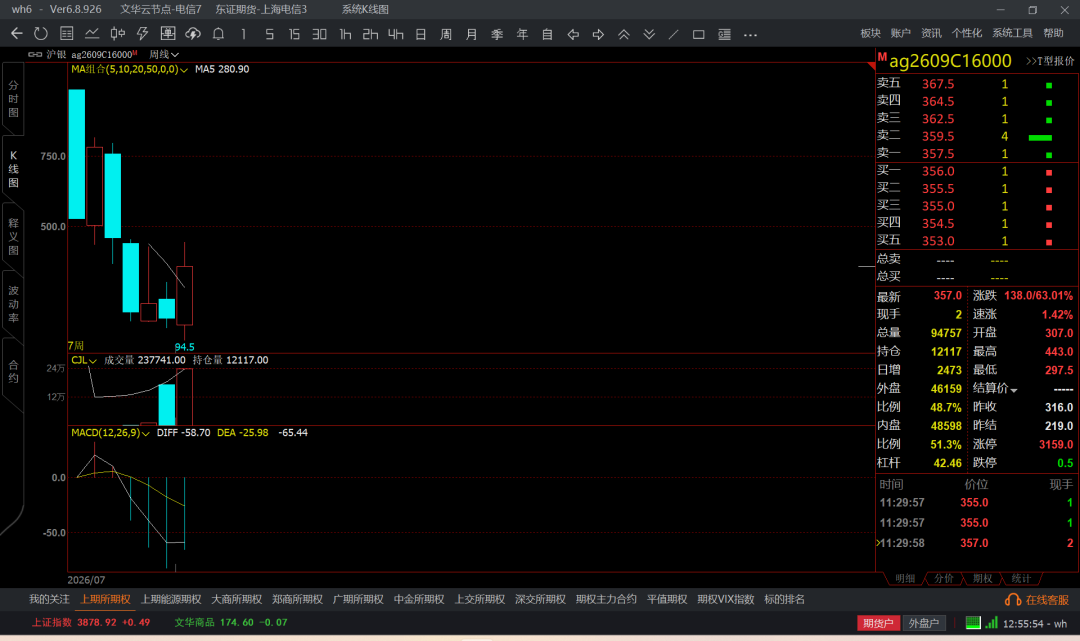The height and width of the screenshot is (641, 1080).
Task: Select the 15-minute period
Action: point(294,34)
